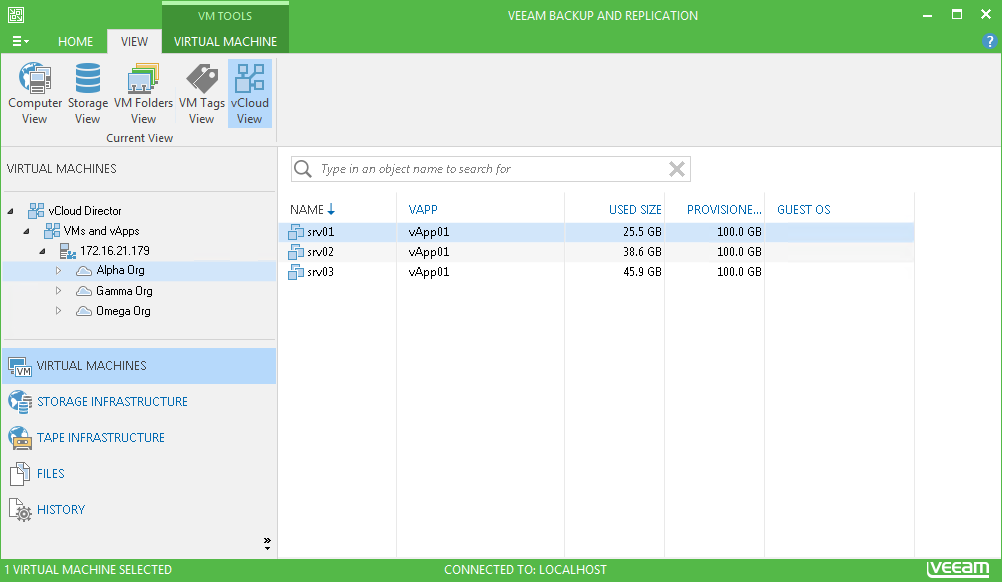Clear the search box with X
Image resolution: width=1002 pixels, height=582 pixels.
click(x=677, y=169)
